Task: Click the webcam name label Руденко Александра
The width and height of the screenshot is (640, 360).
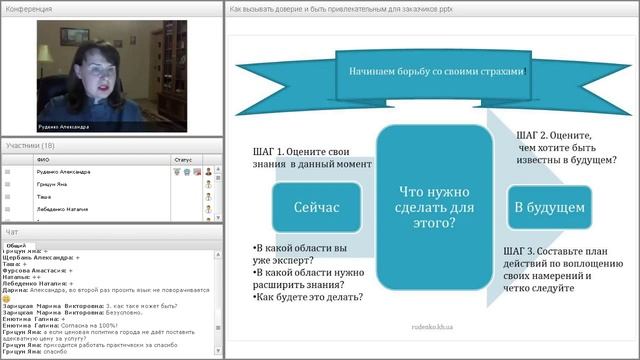Action: 64,127
